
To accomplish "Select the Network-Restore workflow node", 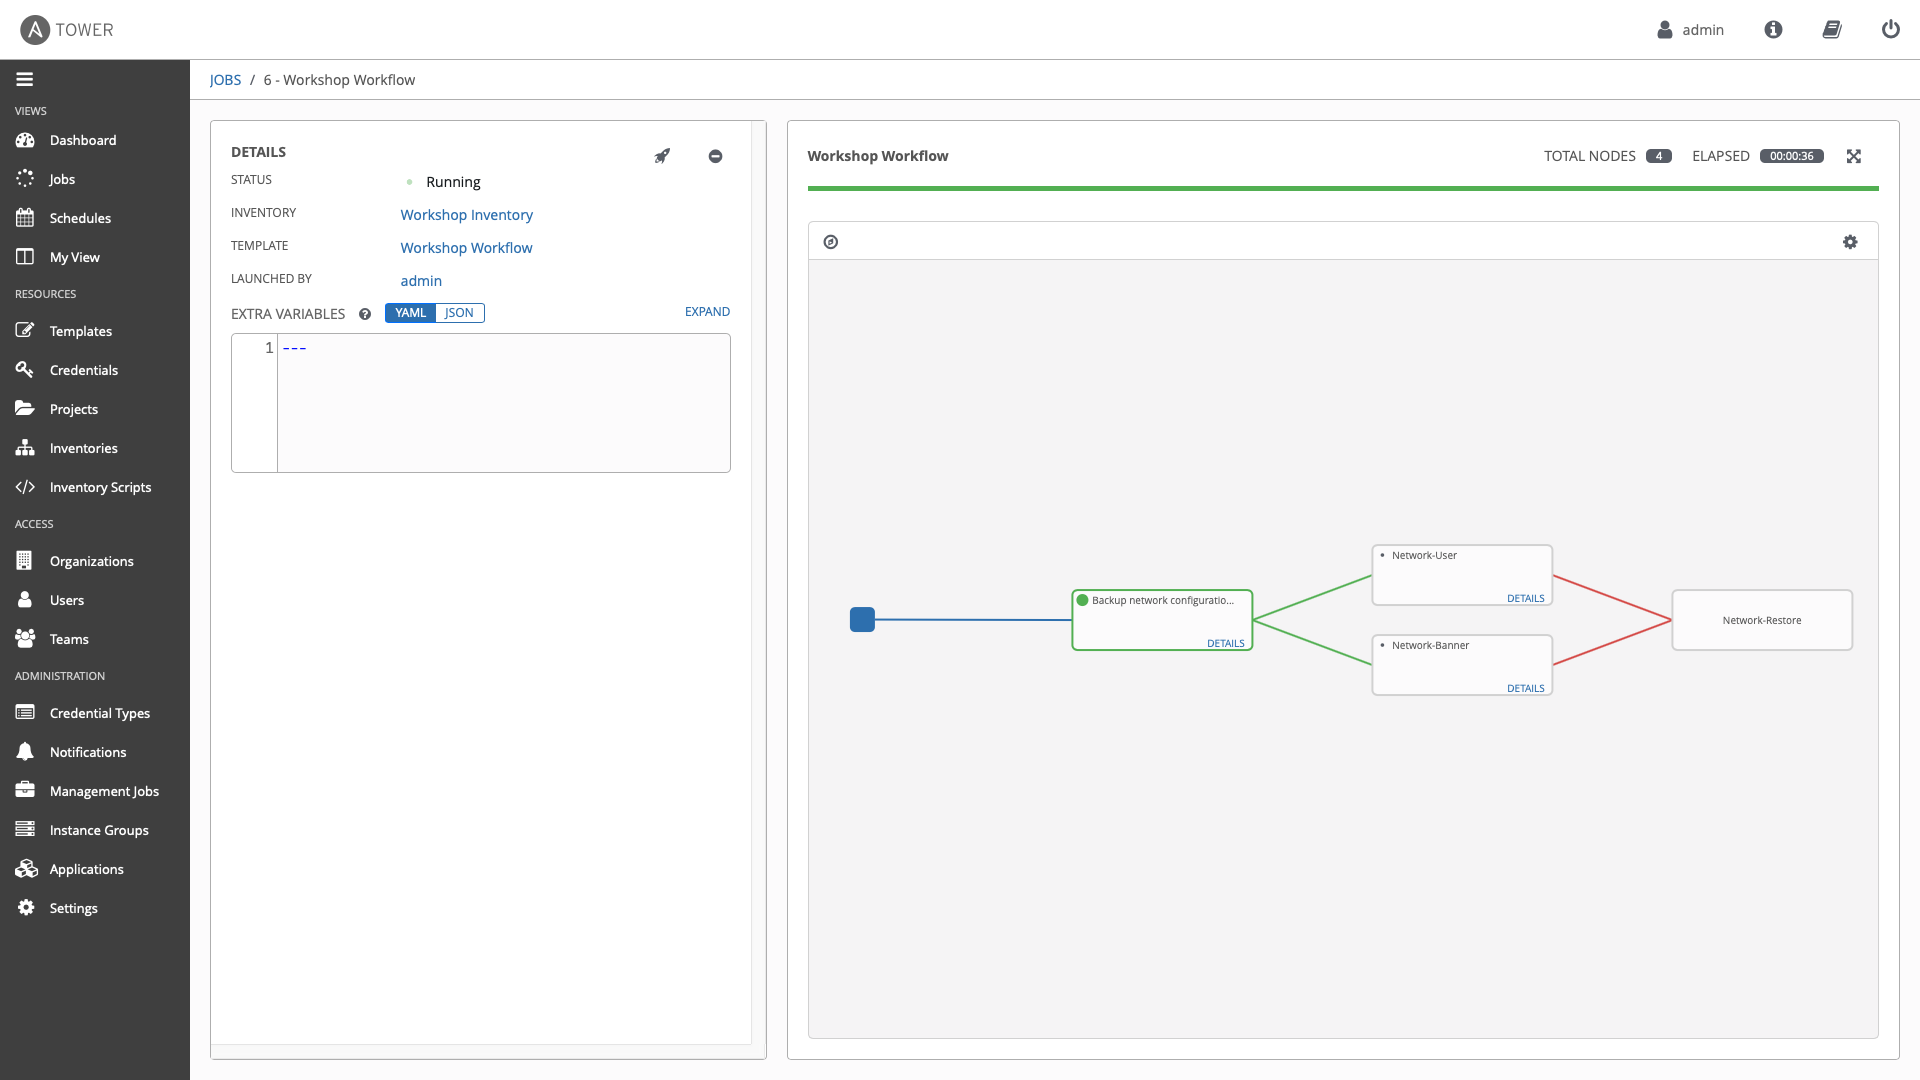I will [x=1762, y=620].
